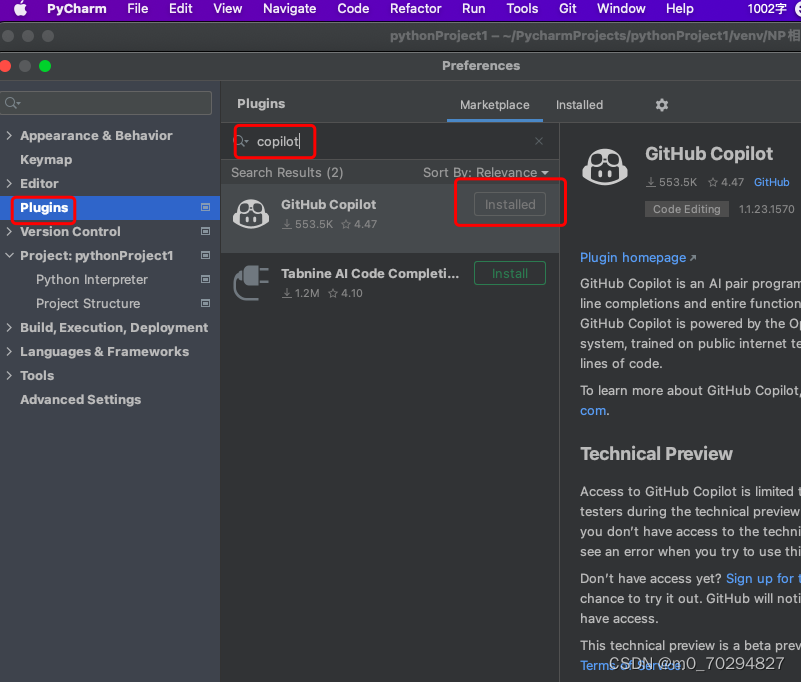Click version number 1.1.23.1570

(766, 209)
